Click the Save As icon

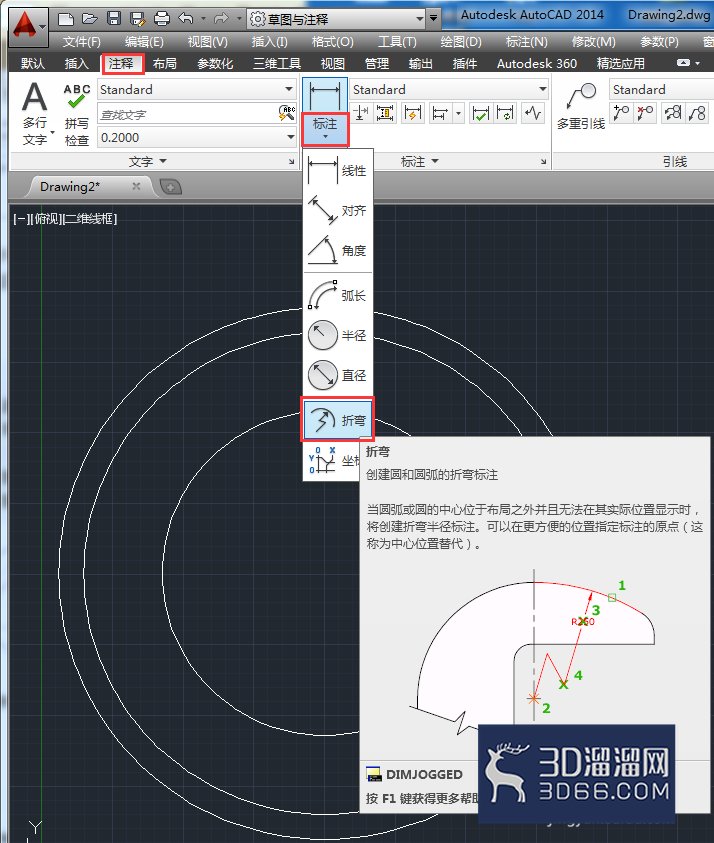pyautogui.click(x=138, y=19)
